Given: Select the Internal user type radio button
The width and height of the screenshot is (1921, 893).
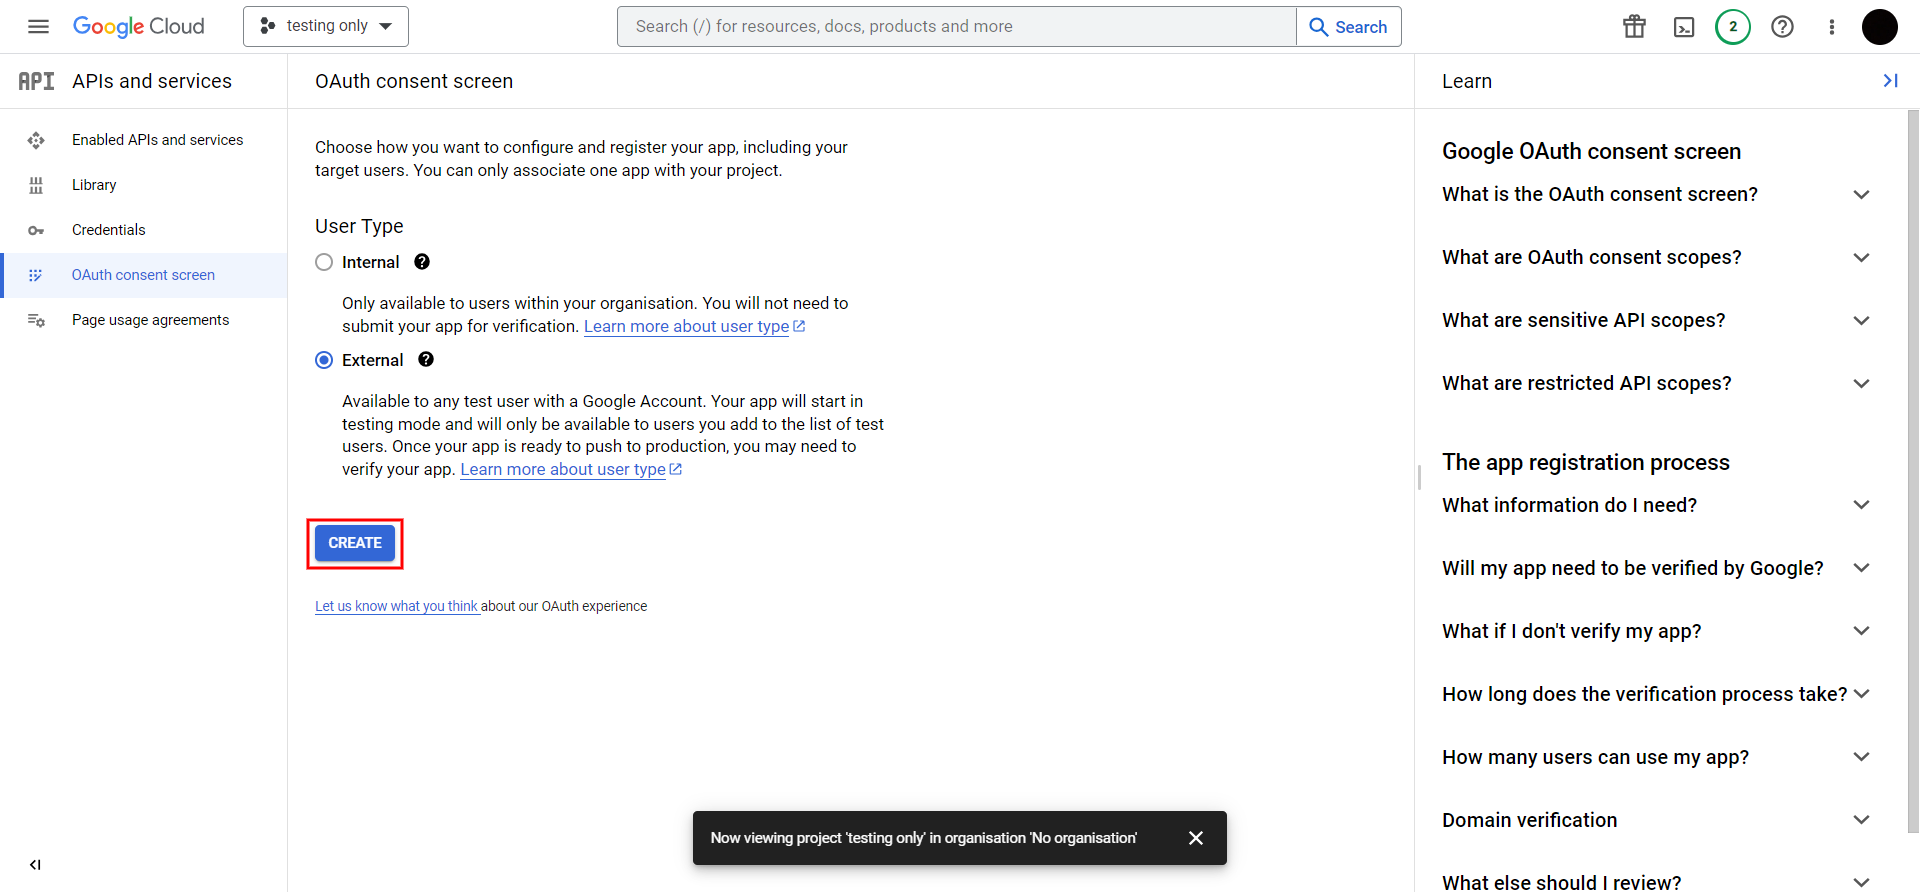Looking at the screenshot, I should (324, 262).
